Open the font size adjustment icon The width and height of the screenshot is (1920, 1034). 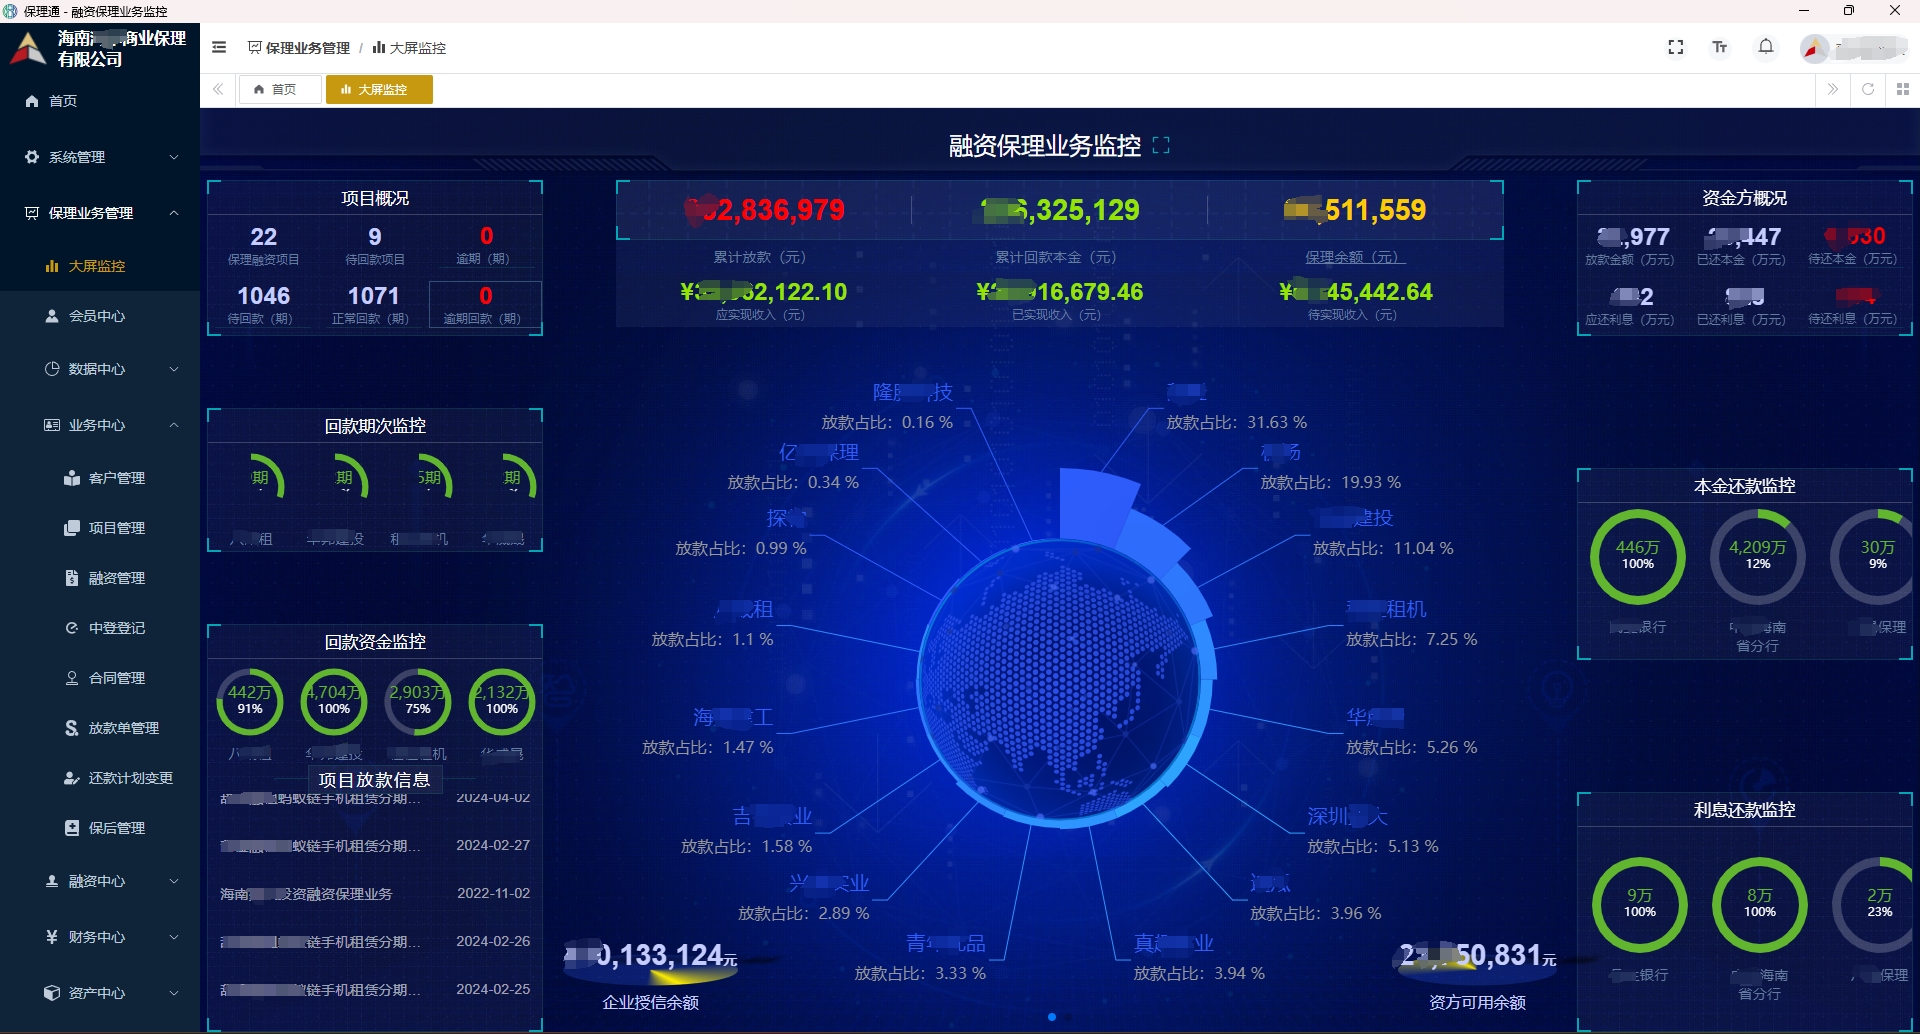(x=1720, y=47)
